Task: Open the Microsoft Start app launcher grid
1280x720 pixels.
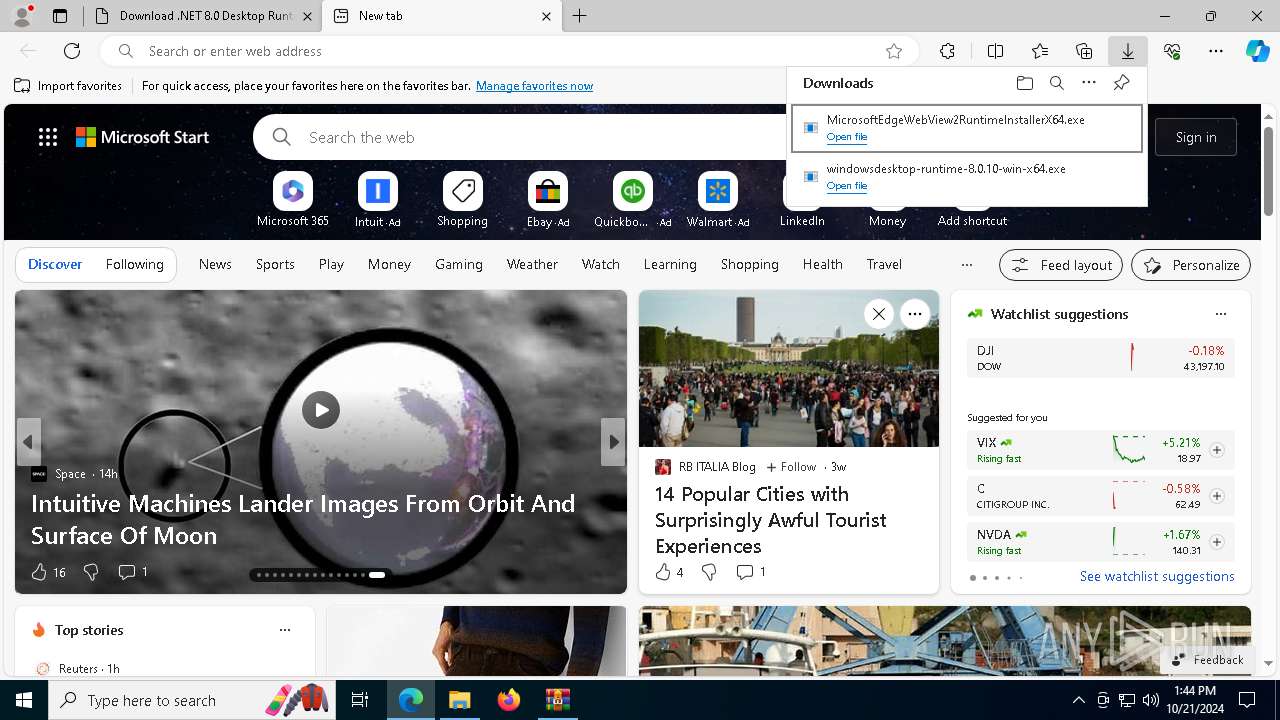Action: coord(48,137)
